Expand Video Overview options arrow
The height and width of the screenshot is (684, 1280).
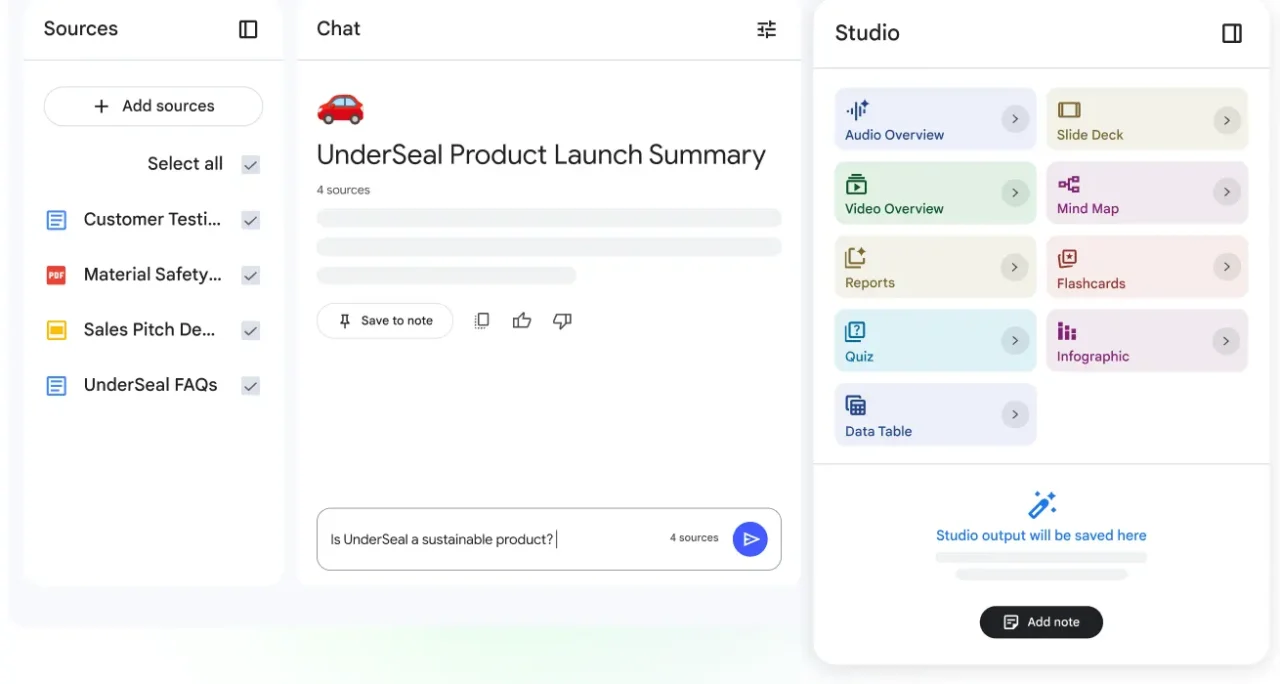click(1015, 193)
